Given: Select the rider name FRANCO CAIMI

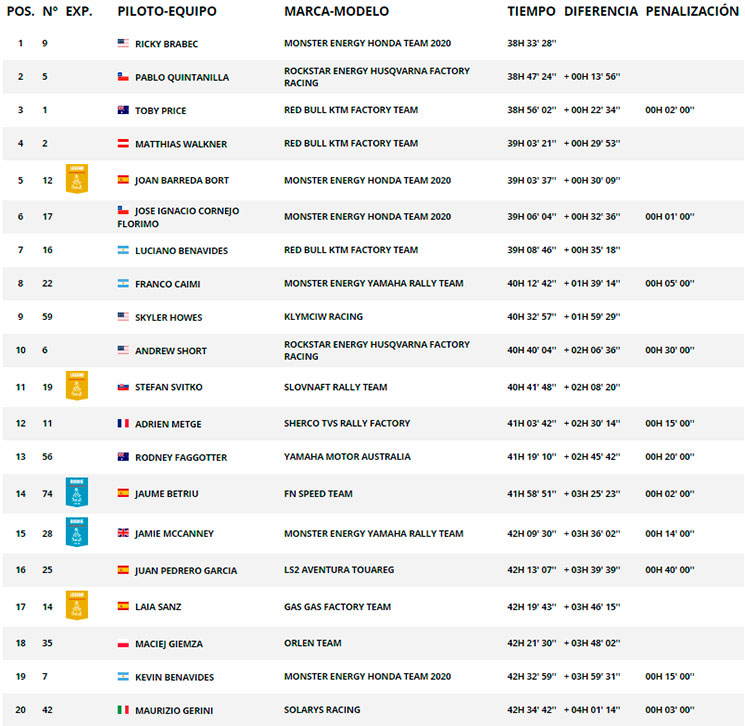Looking at the screenshot, I should point(168,284).
